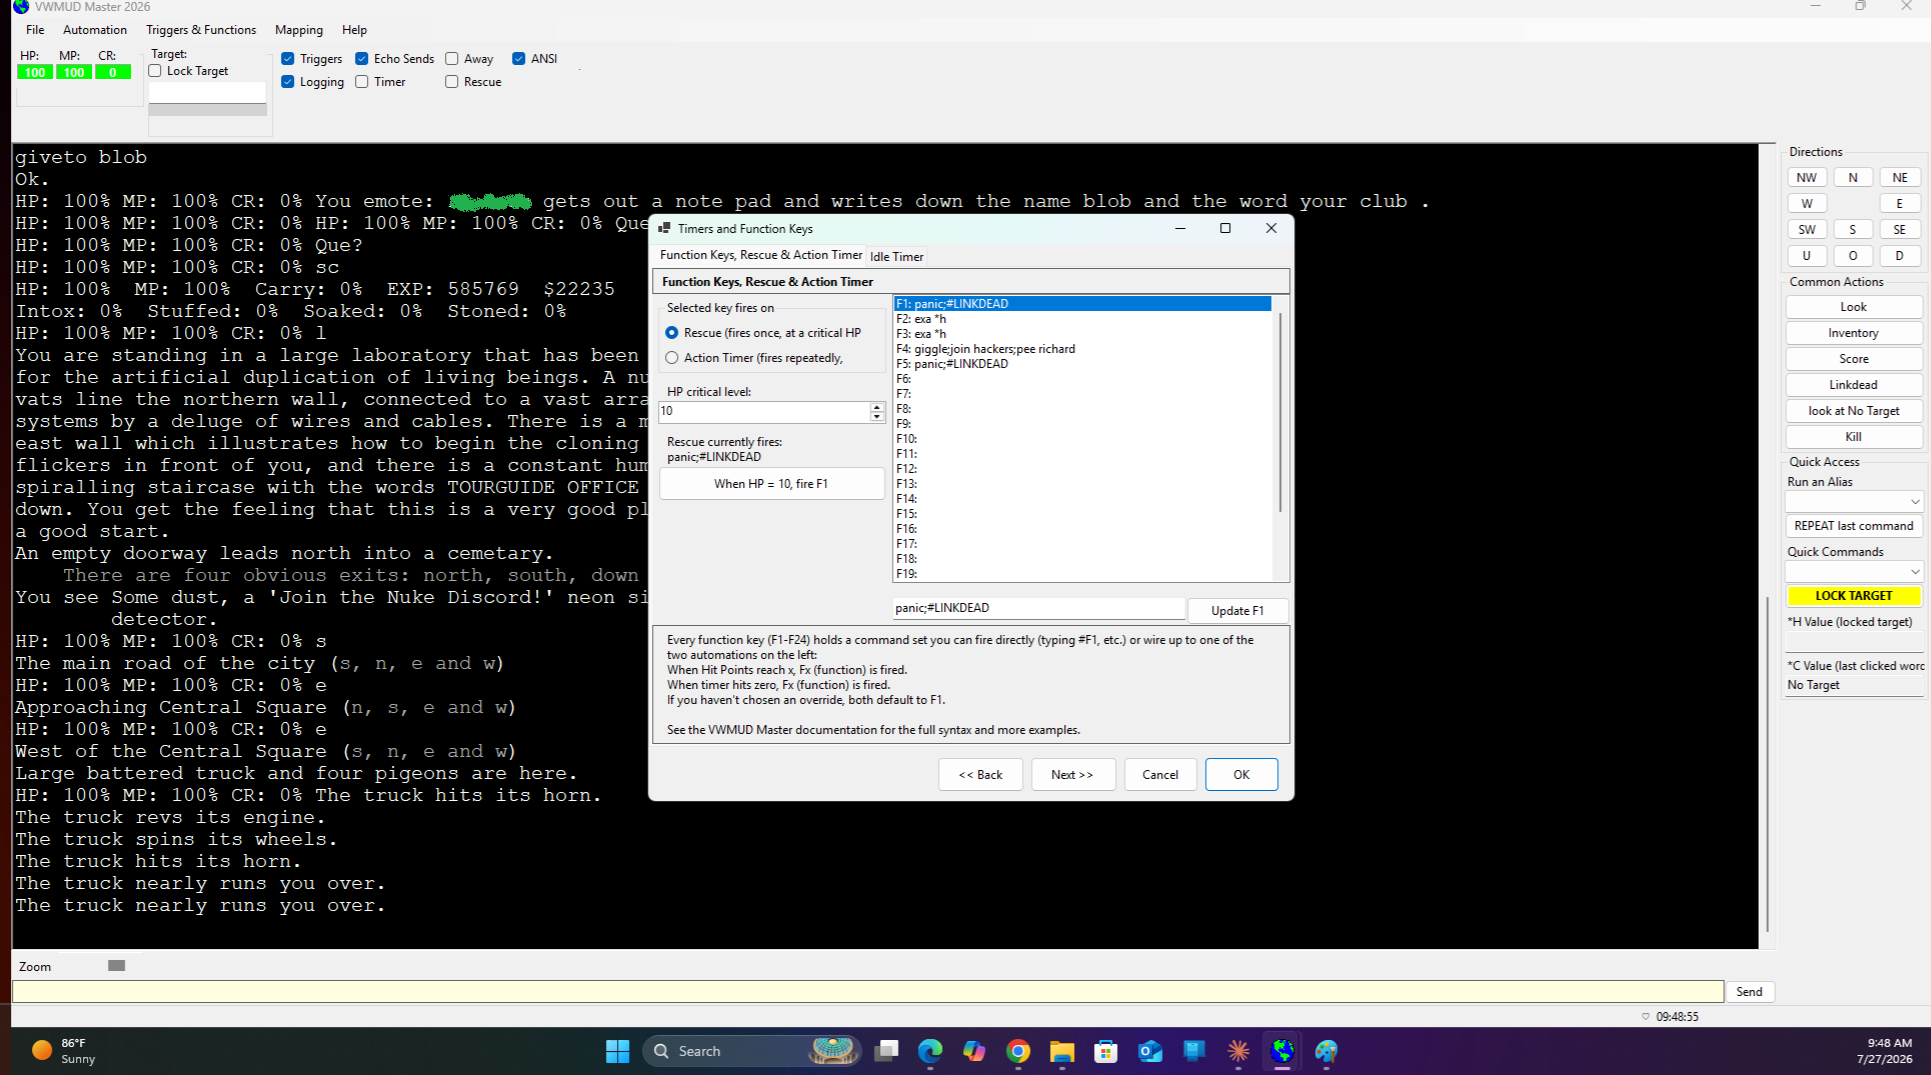The image size is (1931, 1075).
Task: Open the Windows Start menu
Action: (617, 1051)
